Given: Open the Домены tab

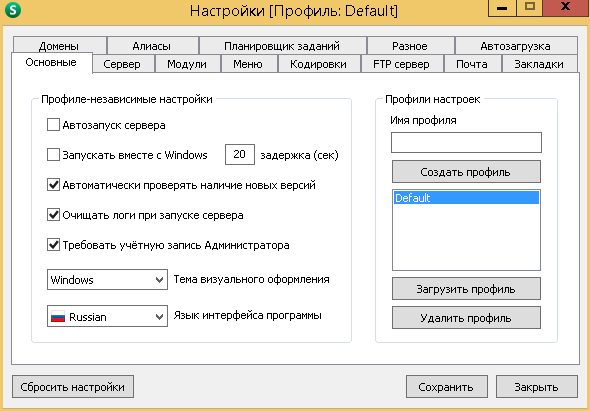Looking at the screenshot, I should coord(59,46).
